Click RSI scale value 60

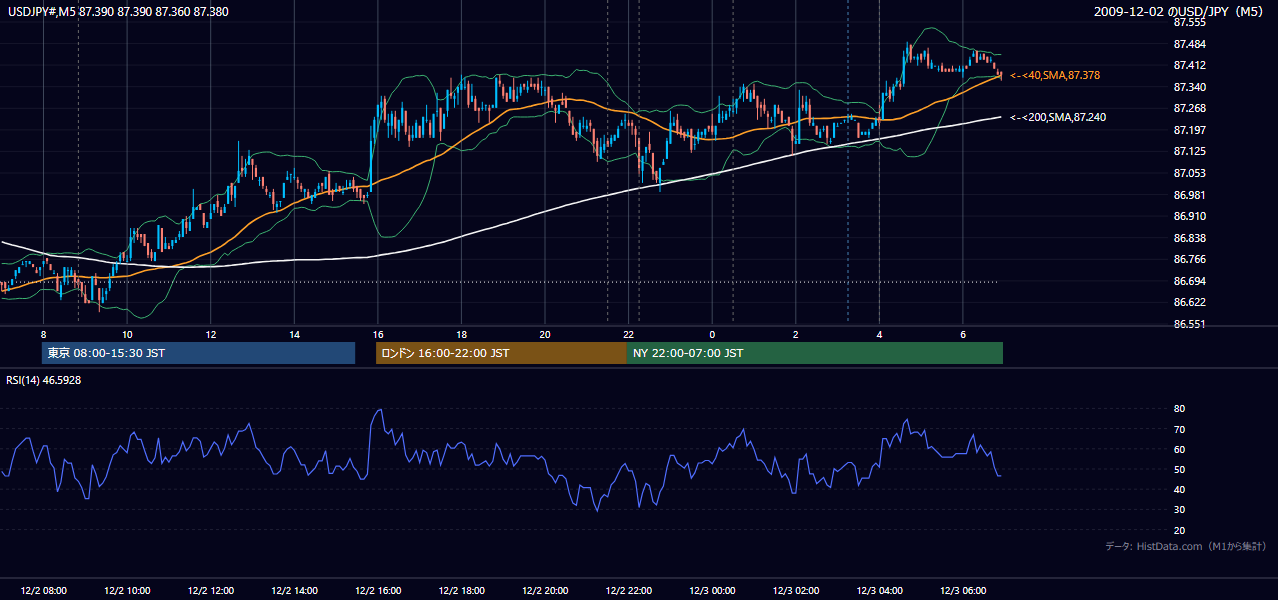[1180, 449]
